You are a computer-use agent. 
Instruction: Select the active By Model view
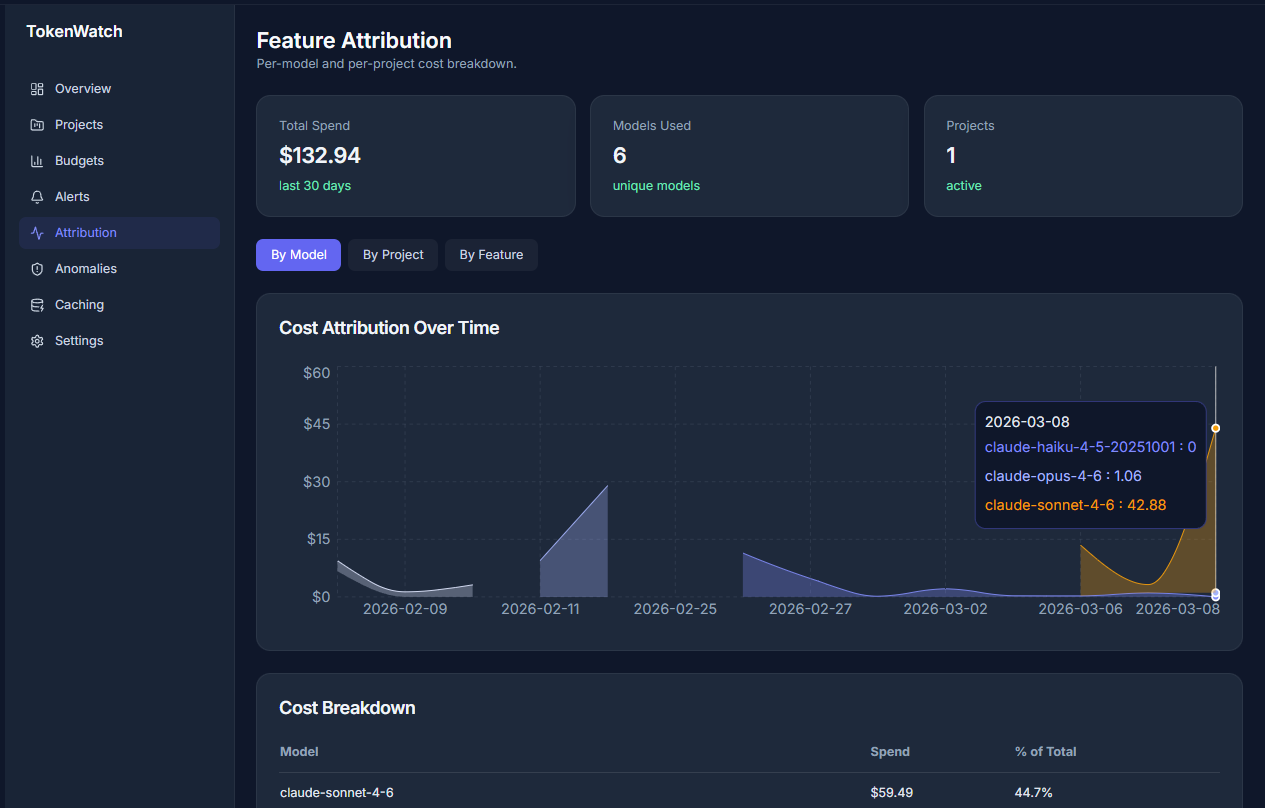tap(298, 254)
